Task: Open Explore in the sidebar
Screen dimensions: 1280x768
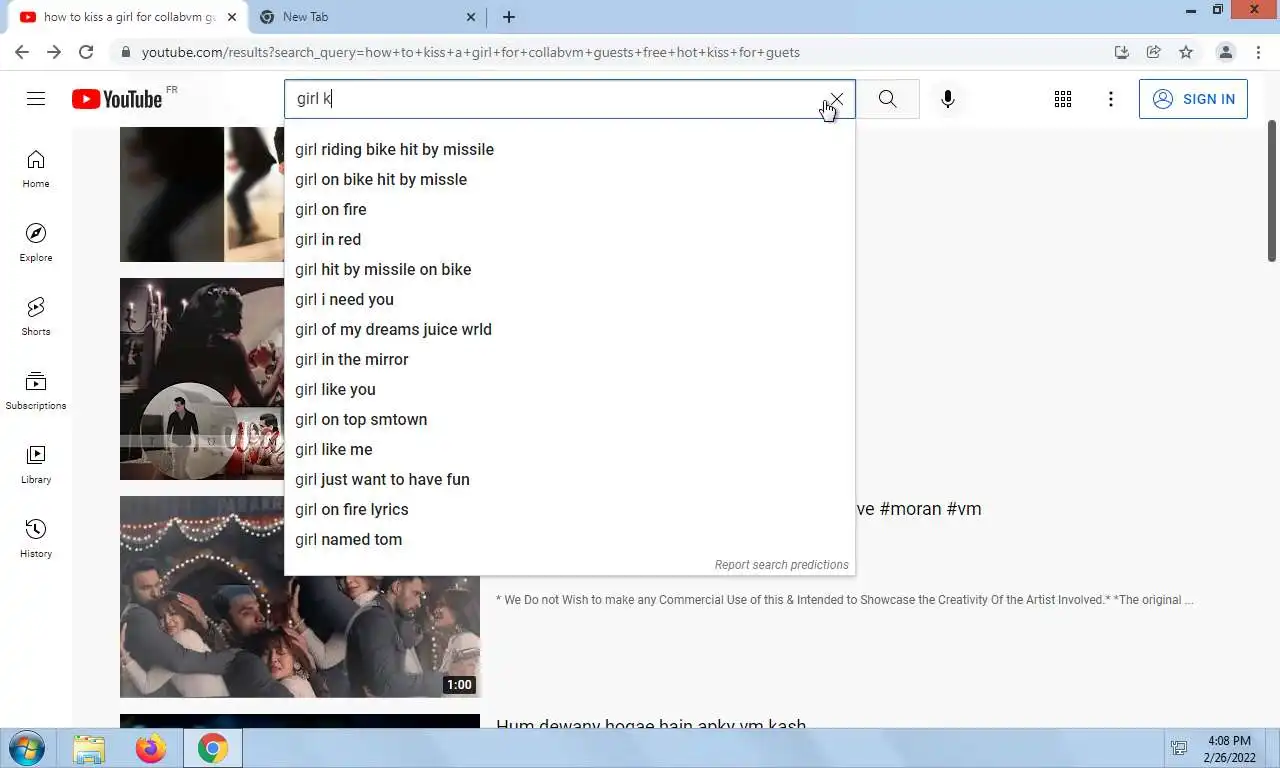Action: [x=36, y=243]
